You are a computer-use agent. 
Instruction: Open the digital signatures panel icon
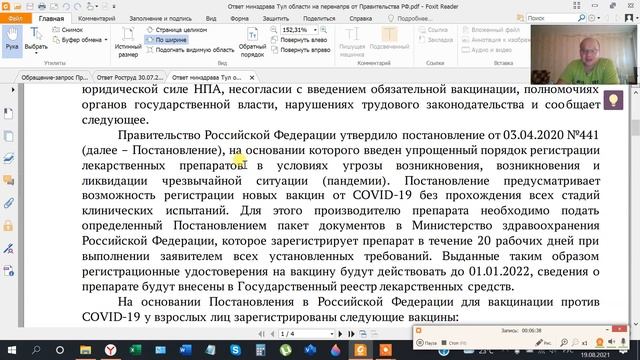coord(8,248)
